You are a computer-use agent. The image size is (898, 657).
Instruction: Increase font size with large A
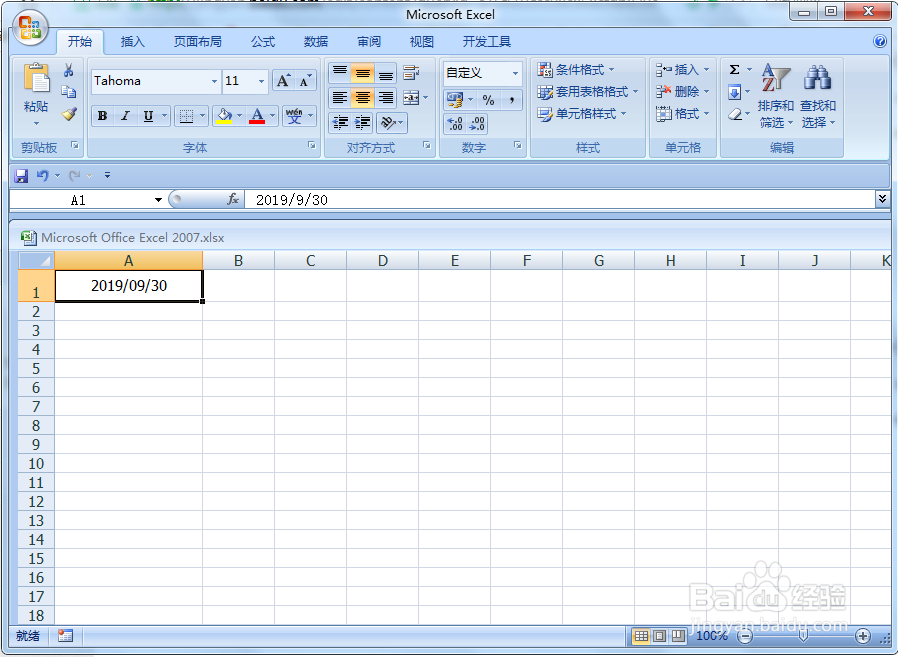point(283,81)
